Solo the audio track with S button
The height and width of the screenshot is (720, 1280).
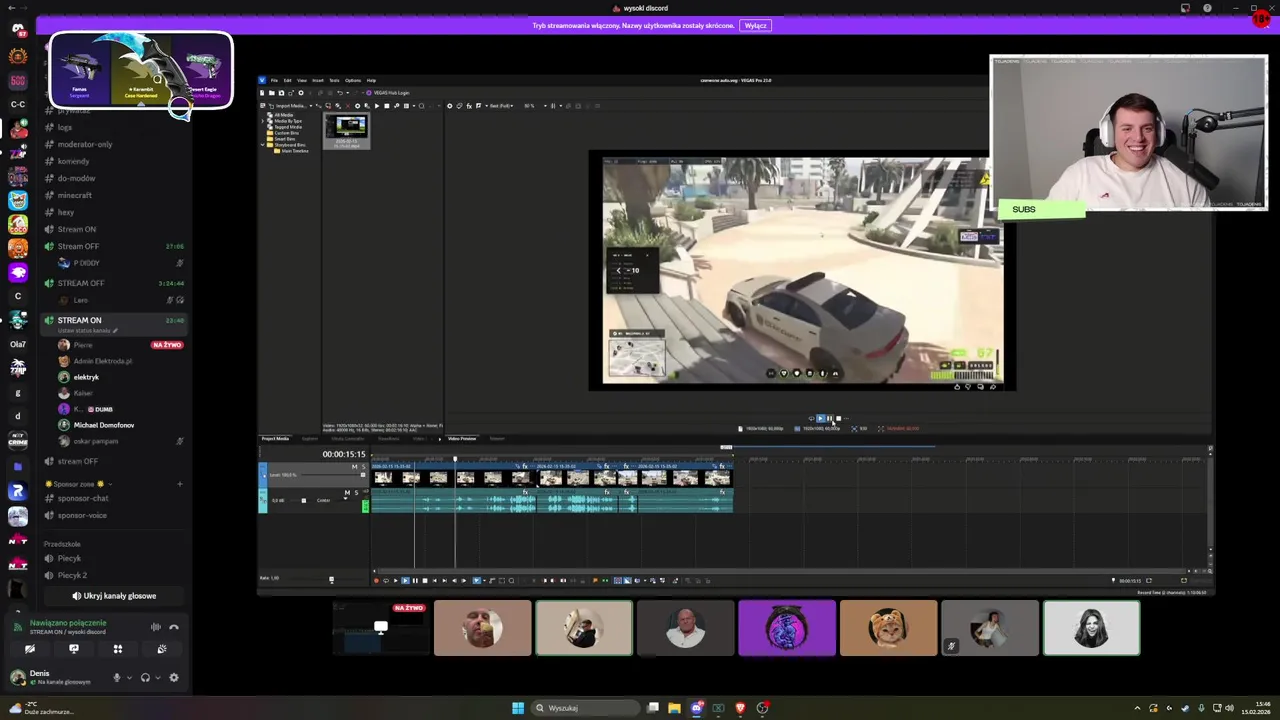356,493
